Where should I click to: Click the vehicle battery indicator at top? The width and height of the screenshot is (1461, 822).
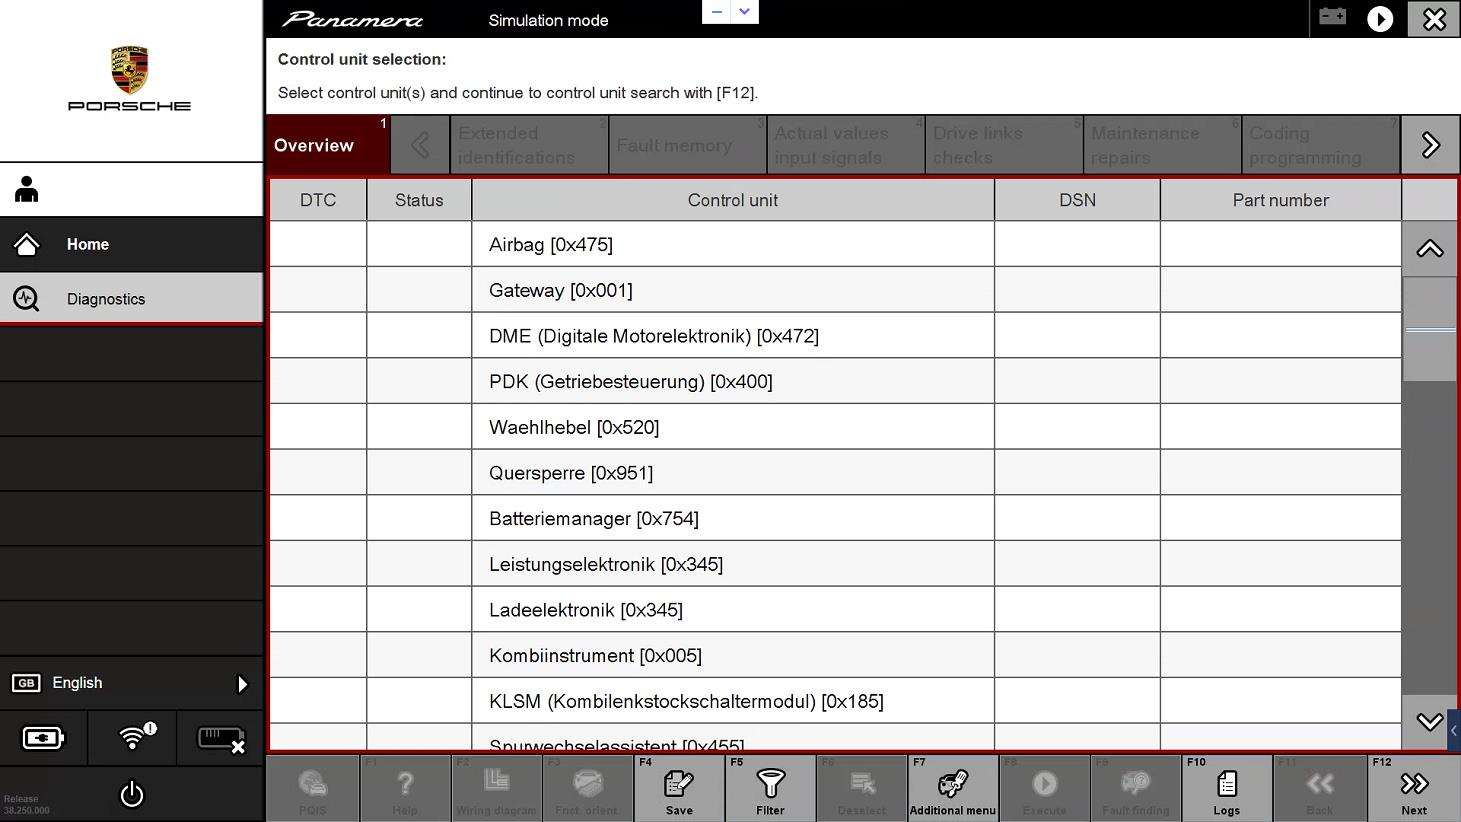coord(1332,17)
